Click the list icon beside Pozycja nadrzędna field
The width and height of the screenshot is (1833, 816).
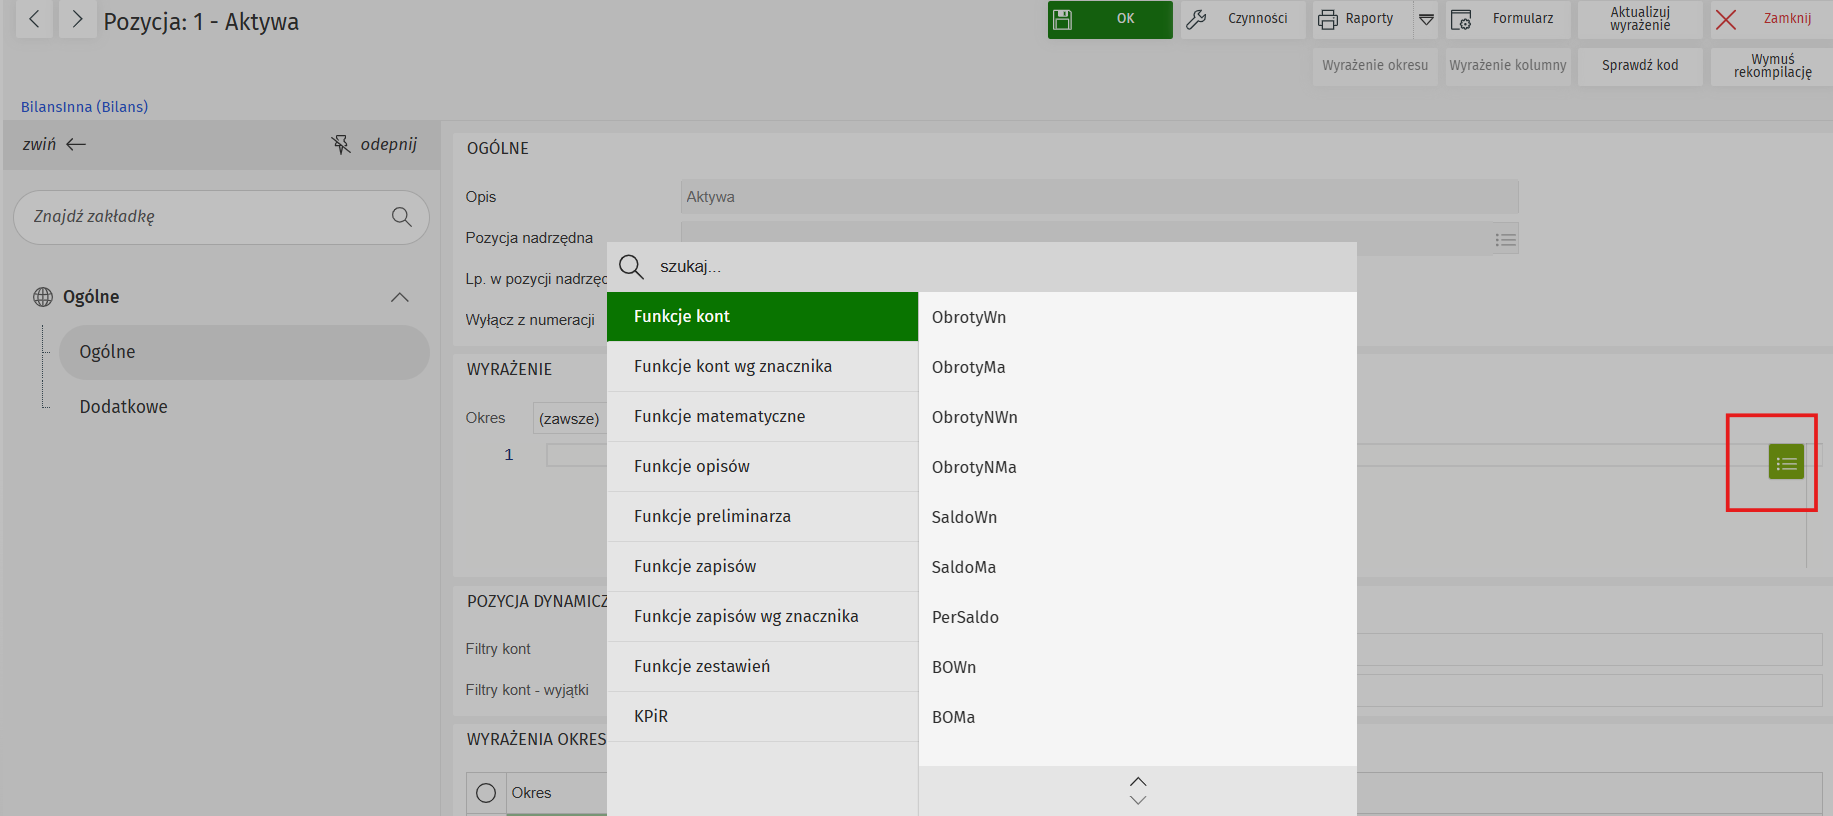click(1505, 239)
